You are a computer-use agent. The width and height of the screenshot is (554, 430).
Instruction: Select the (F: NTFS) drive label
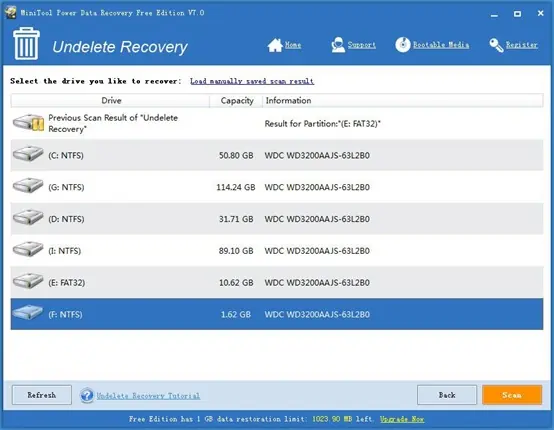coord(65,314)
